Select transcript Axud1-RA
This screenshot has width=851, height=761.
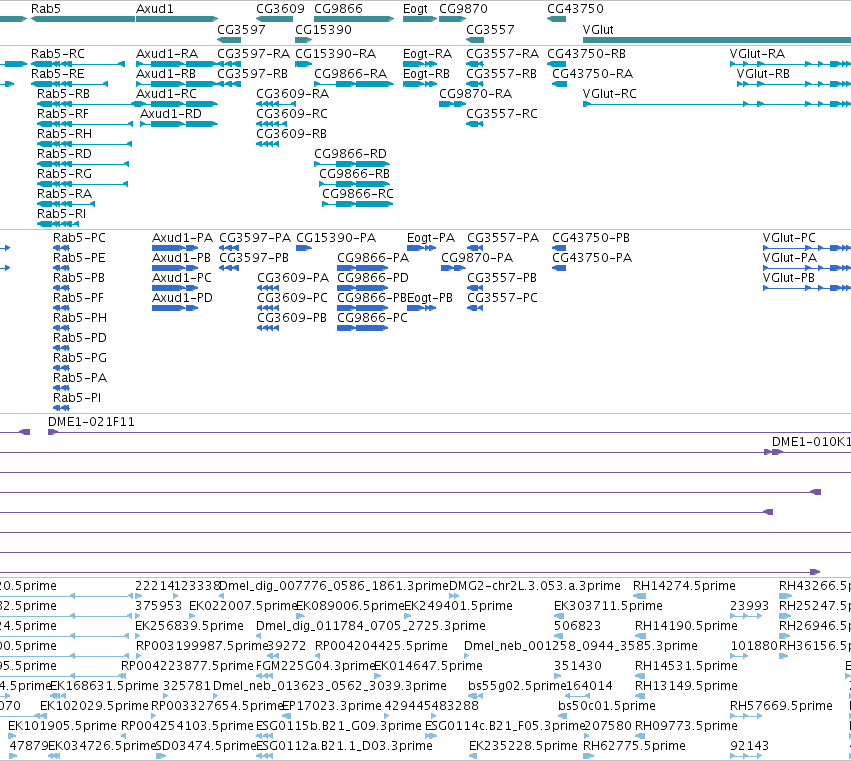167,54
